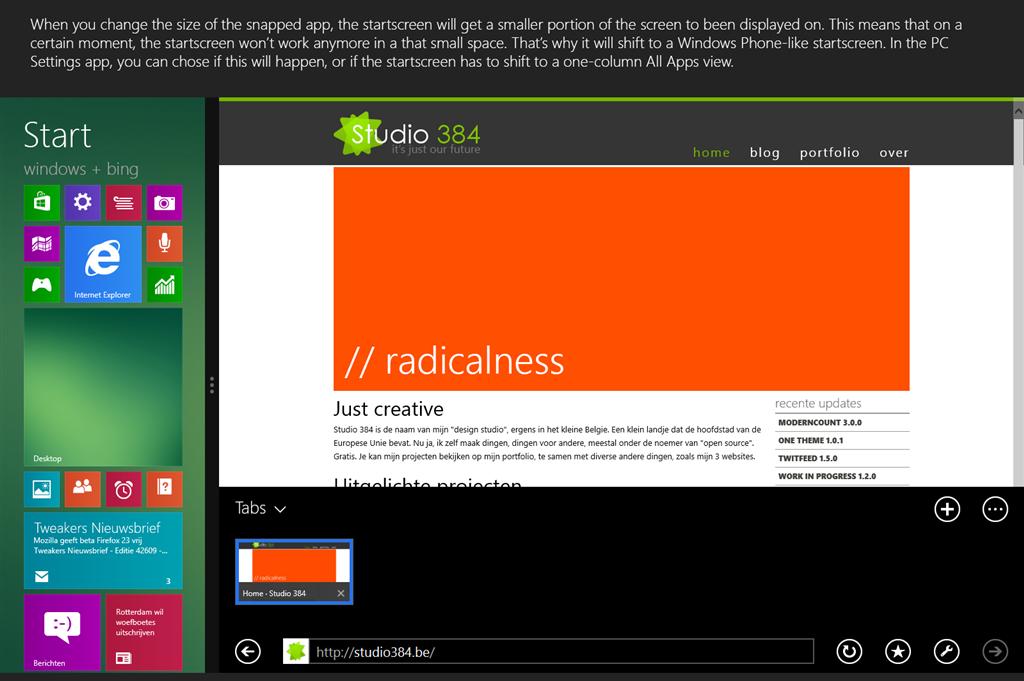Open TWITFEED 1.5.0 update link

tap(807, 458)
